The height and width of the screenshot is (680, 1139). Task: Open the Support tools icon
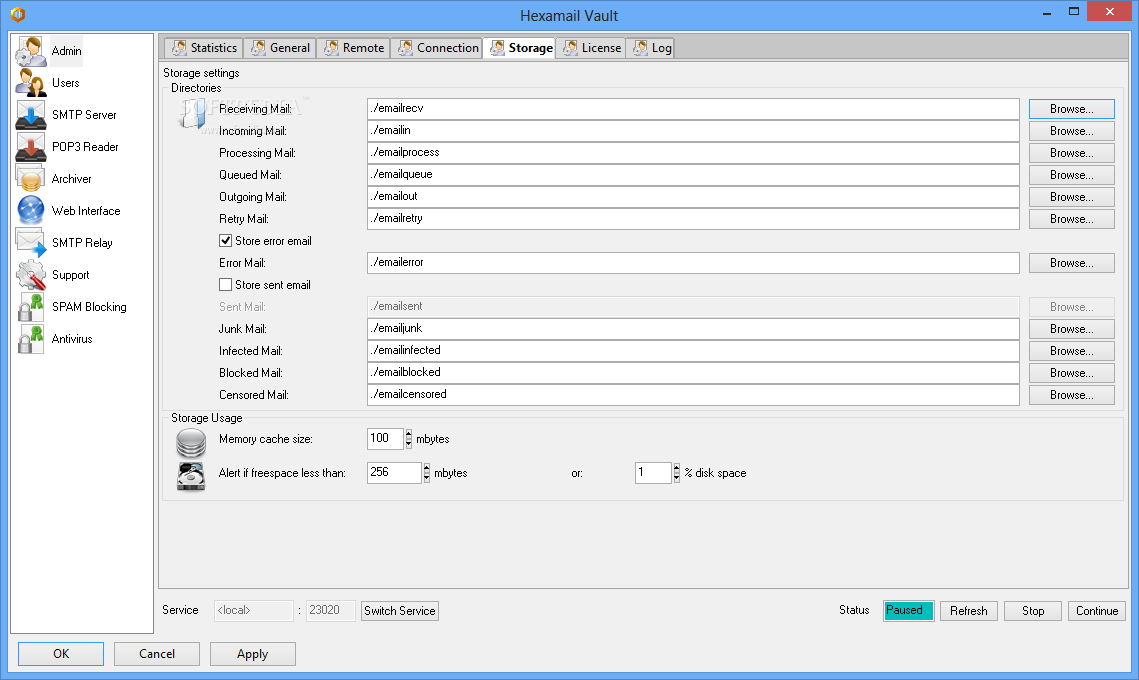click(31, 275)
